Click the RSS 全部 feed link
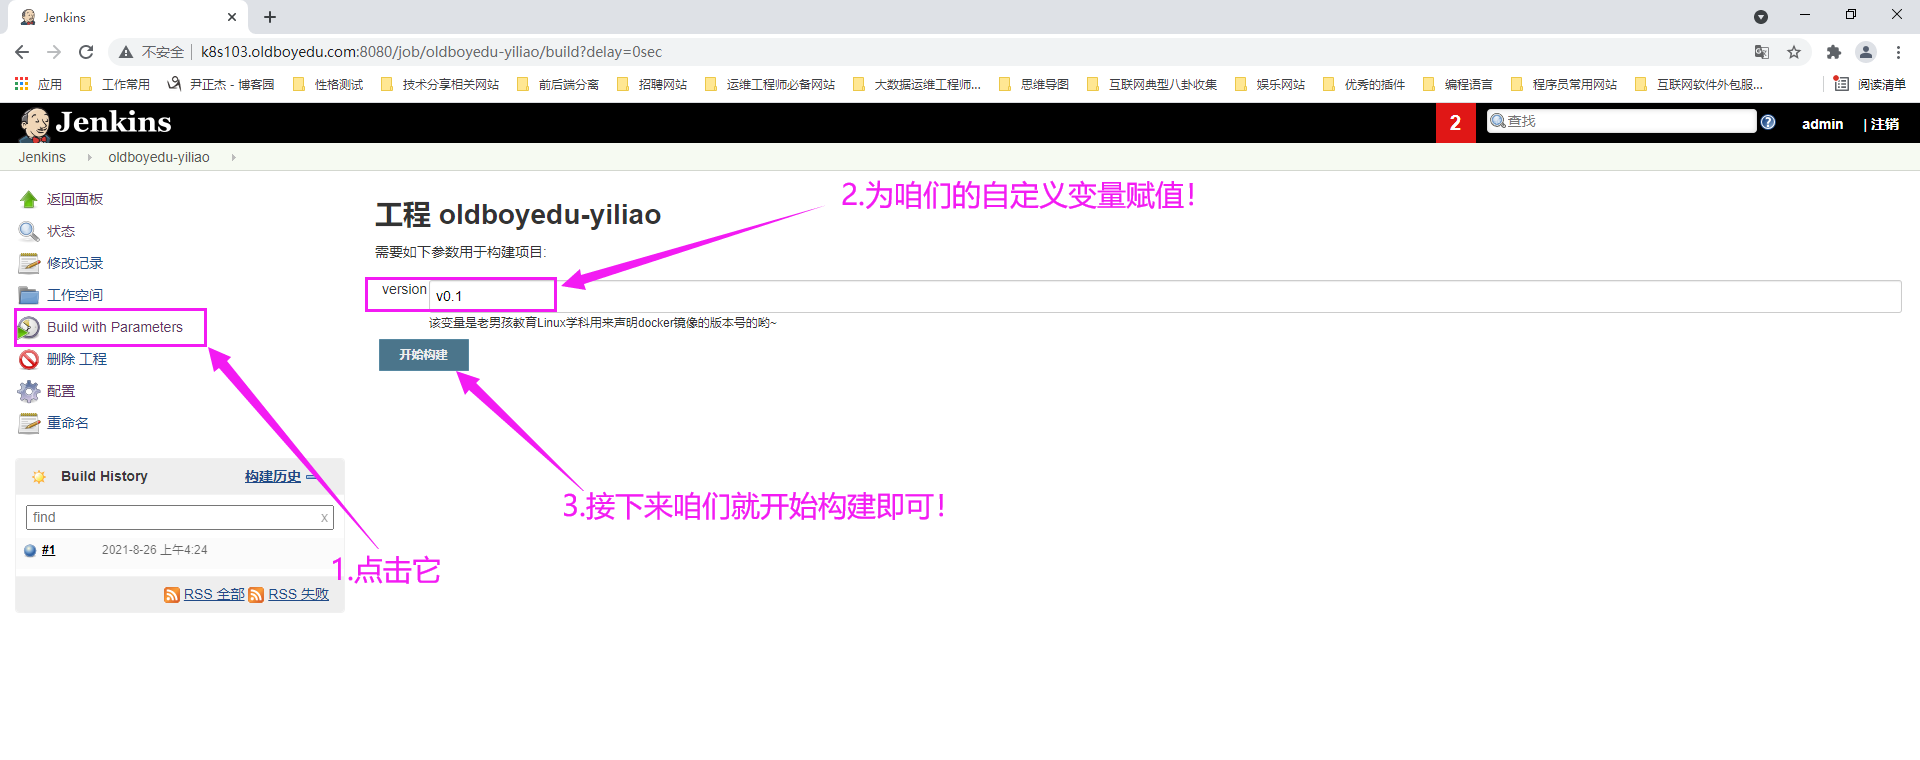1920x760 pixels. [x=213, y=594]
